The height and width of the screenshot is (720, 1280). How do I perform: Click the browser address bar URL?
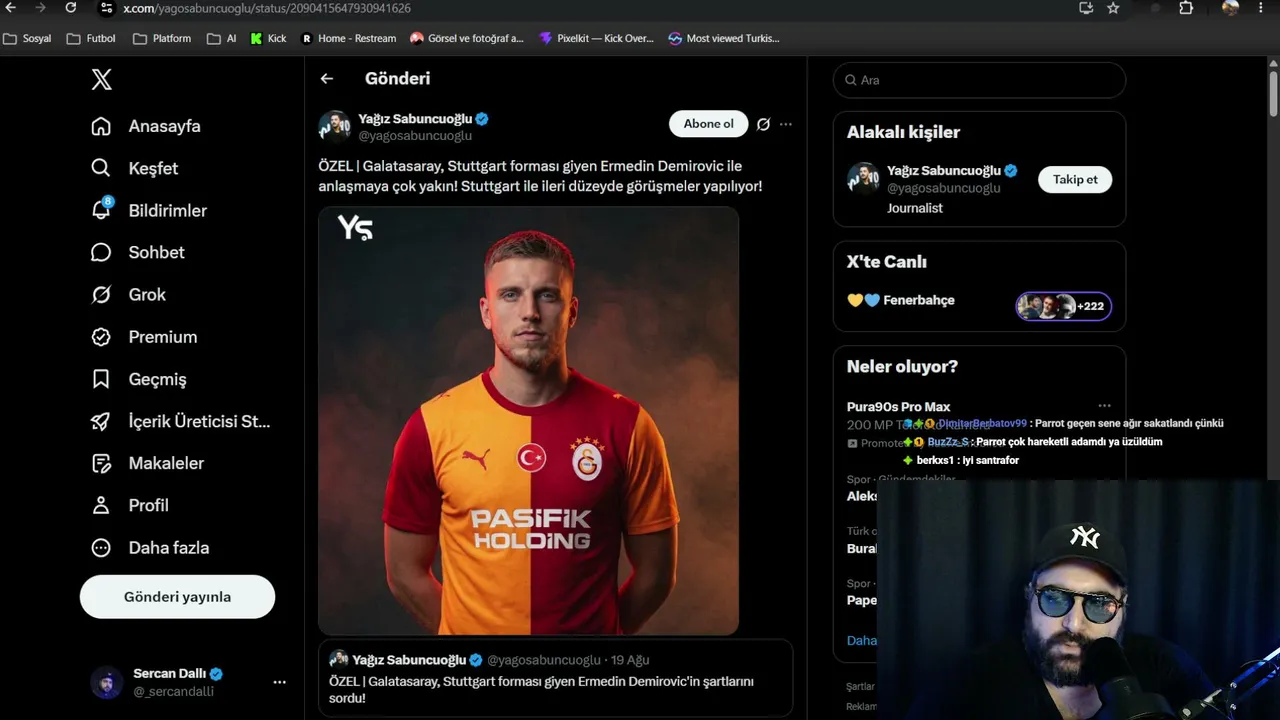[267, 8]
